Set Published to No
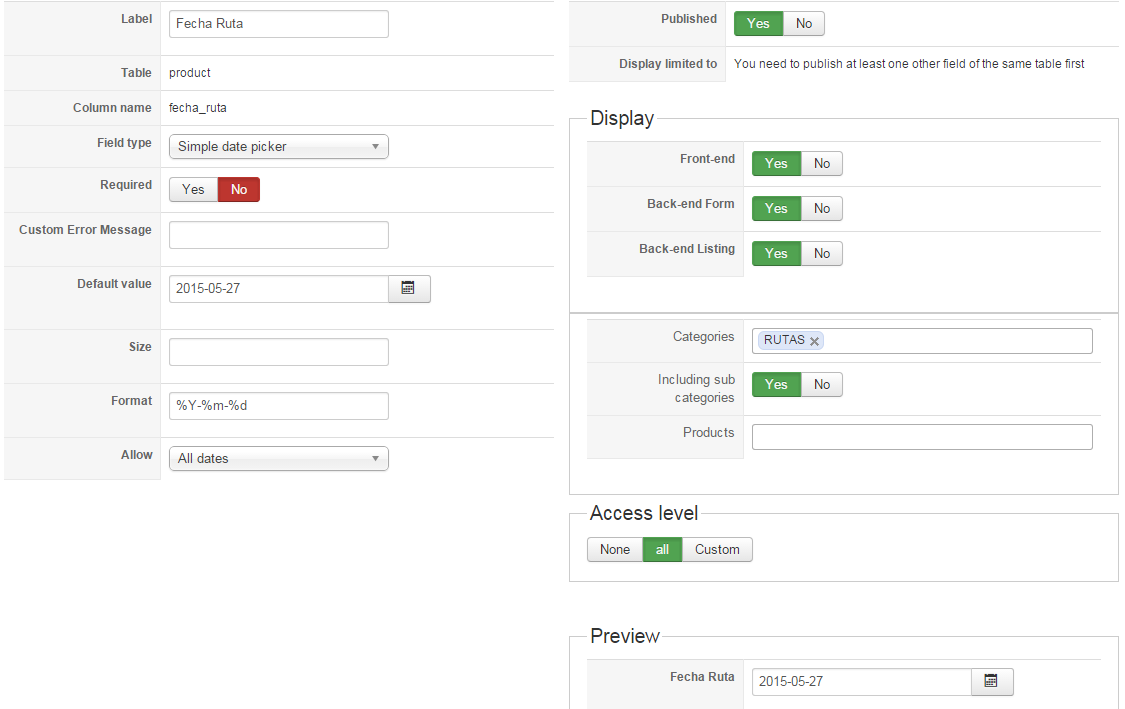1125x709 pixels. pyautogui.click(x=804, y=23)
